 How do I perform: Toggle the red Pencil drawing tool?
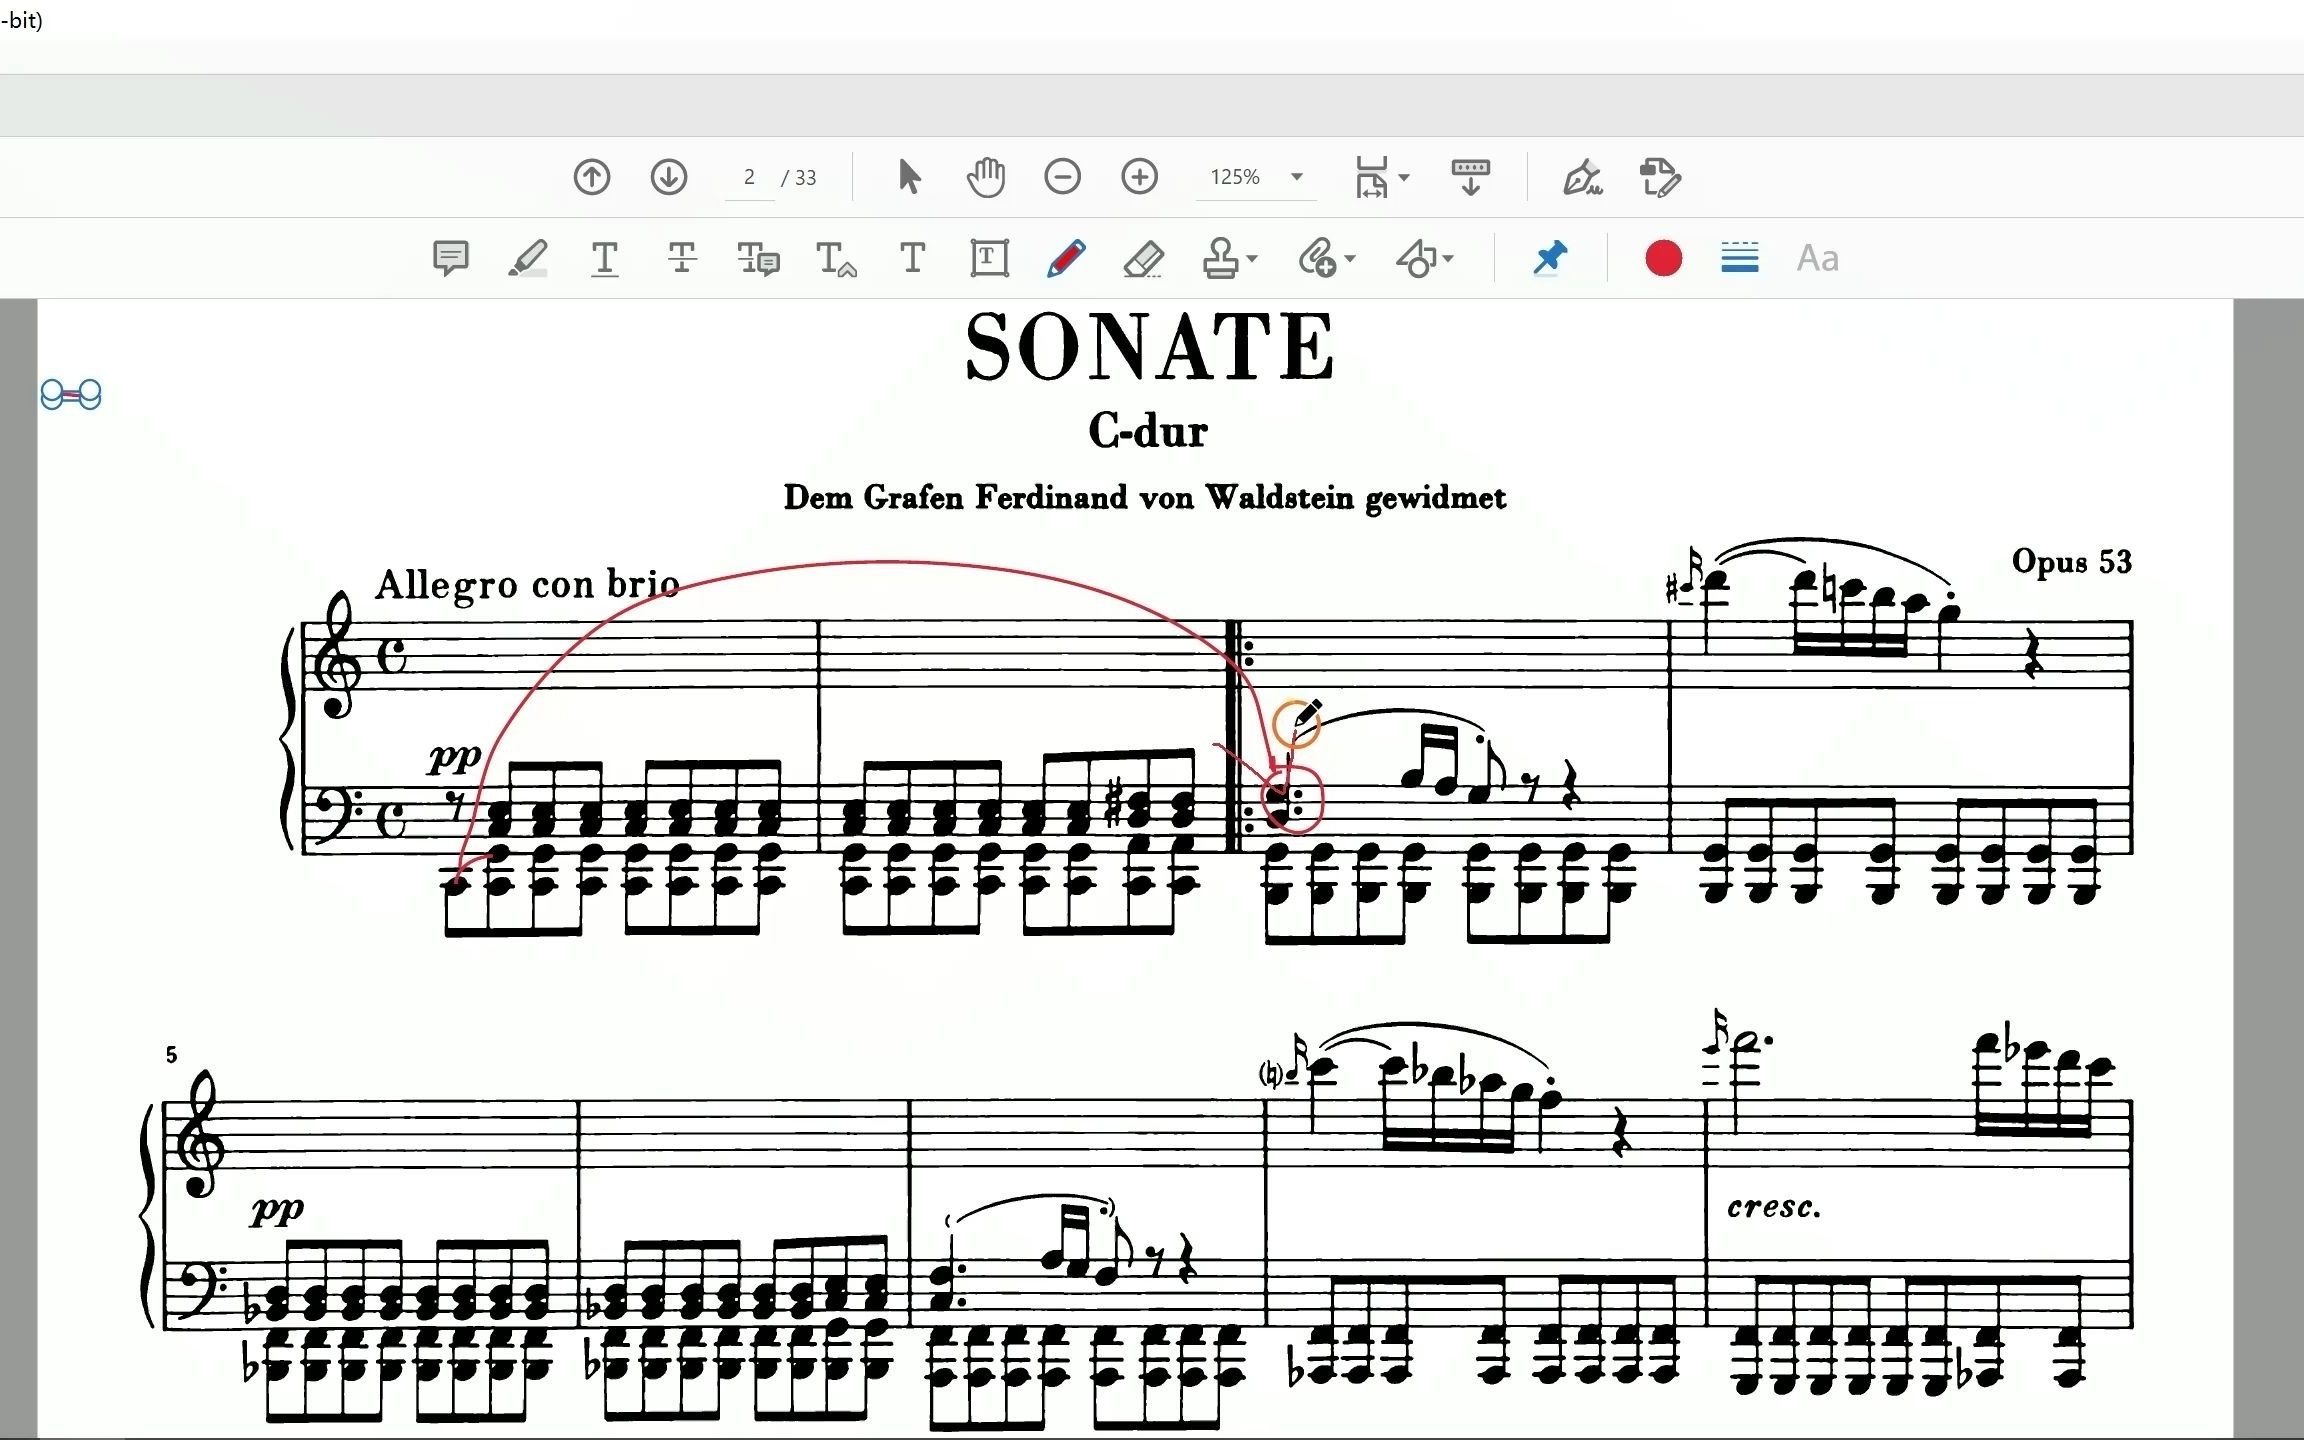click(1066, 258)
